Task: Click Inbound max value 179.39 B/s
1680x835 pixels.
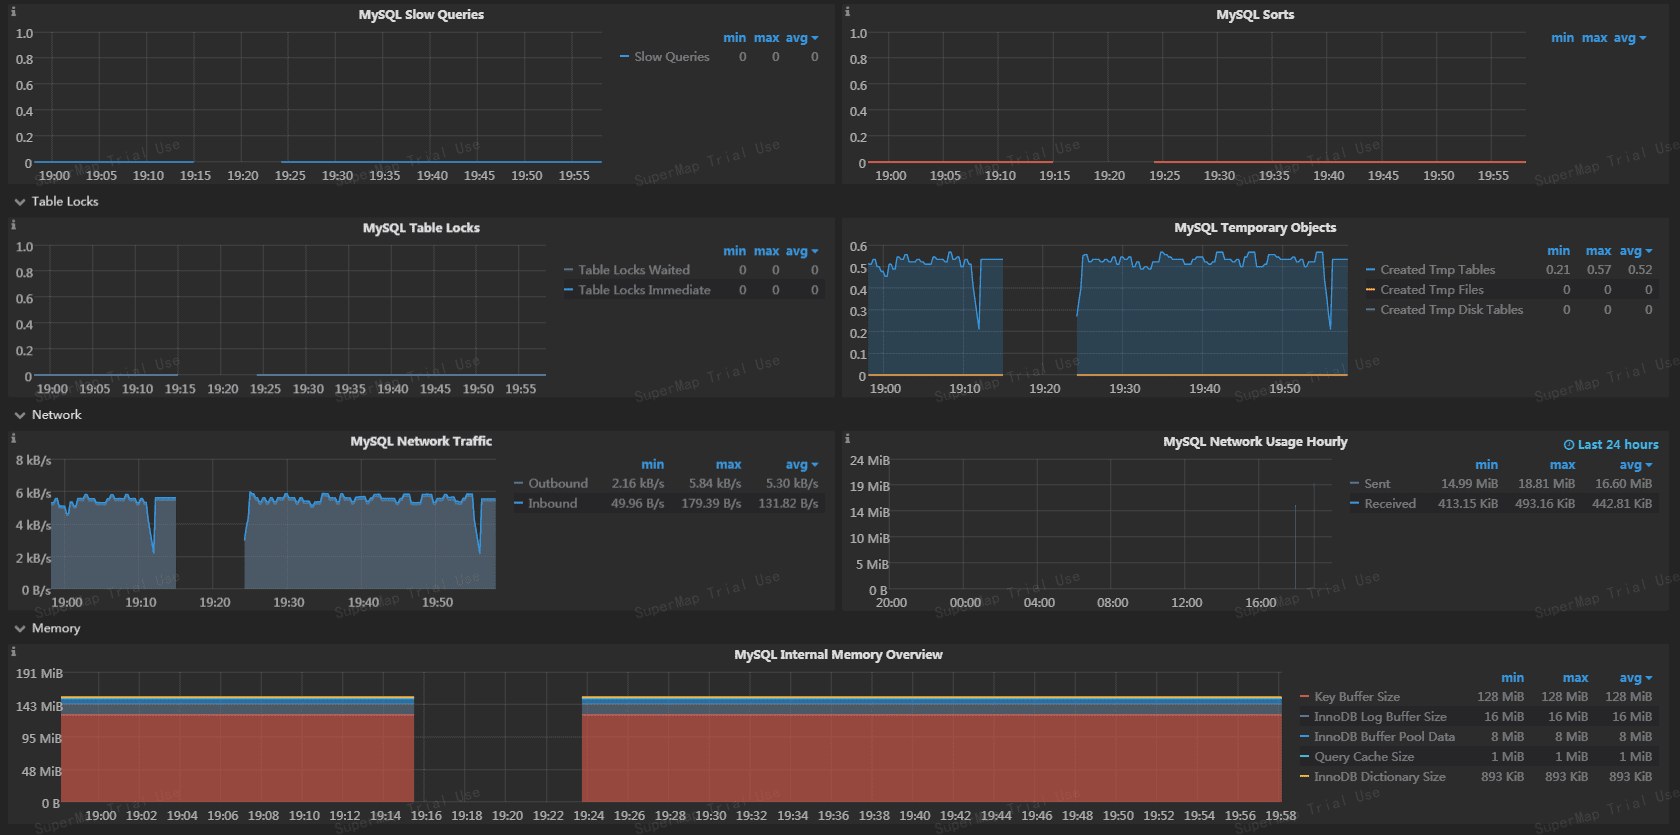Action: coord(711,504)
